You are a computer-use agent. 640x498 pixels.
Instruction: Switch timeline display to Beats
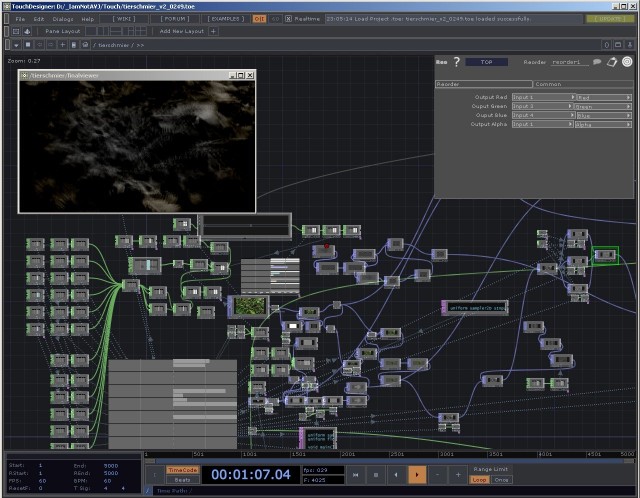coord(182,480)
